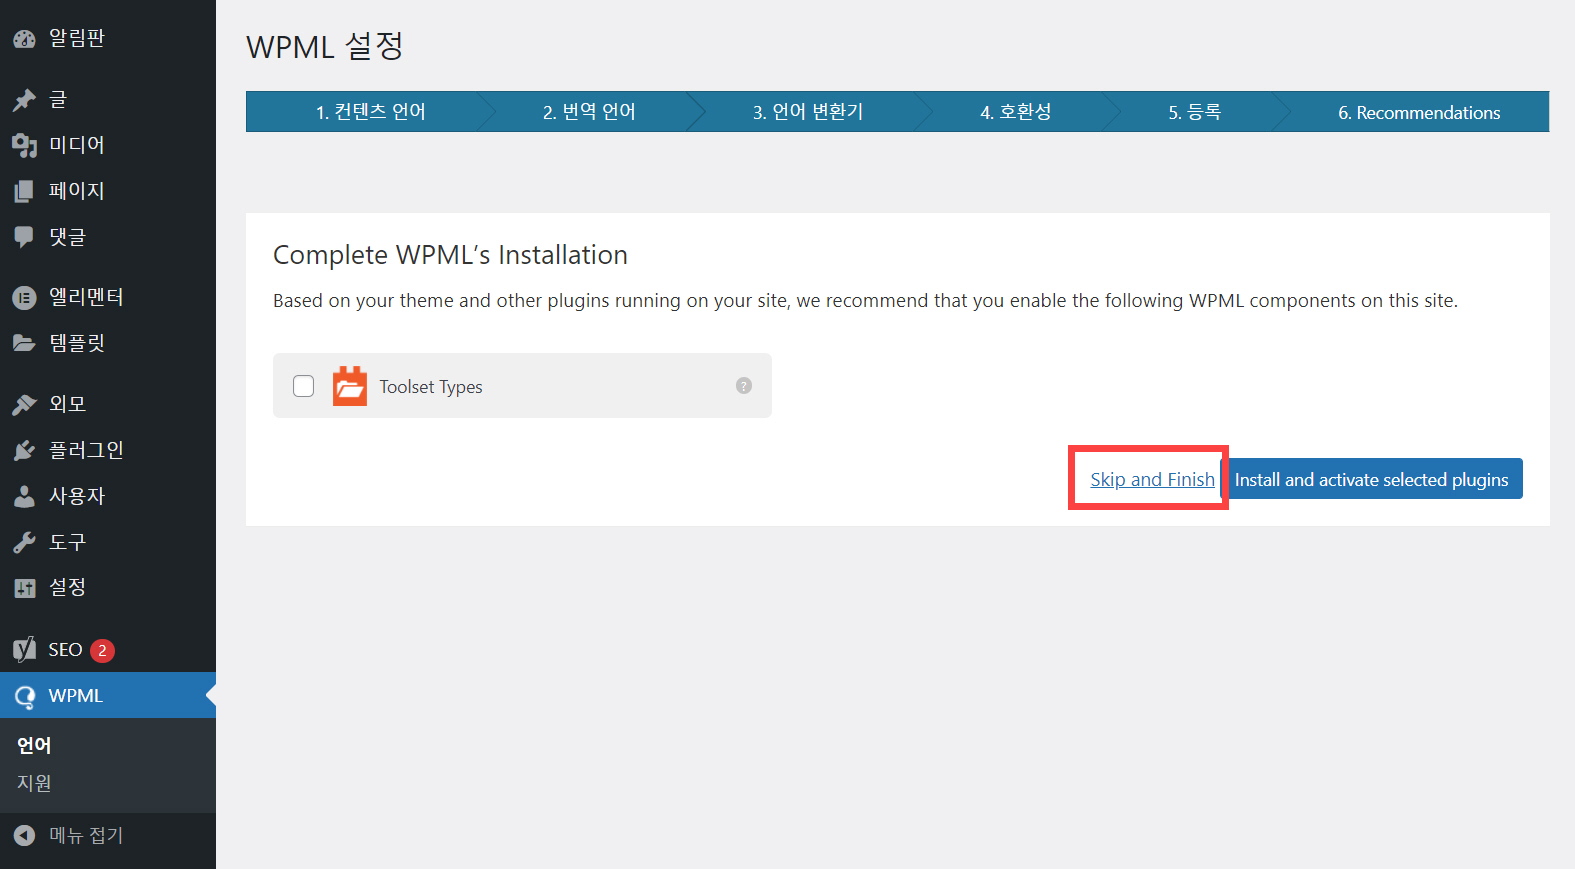Click the 도구 wrench icon
The height and width of the screenshot is (869, 1575).
pyautogui.click(x=24, y=542)
